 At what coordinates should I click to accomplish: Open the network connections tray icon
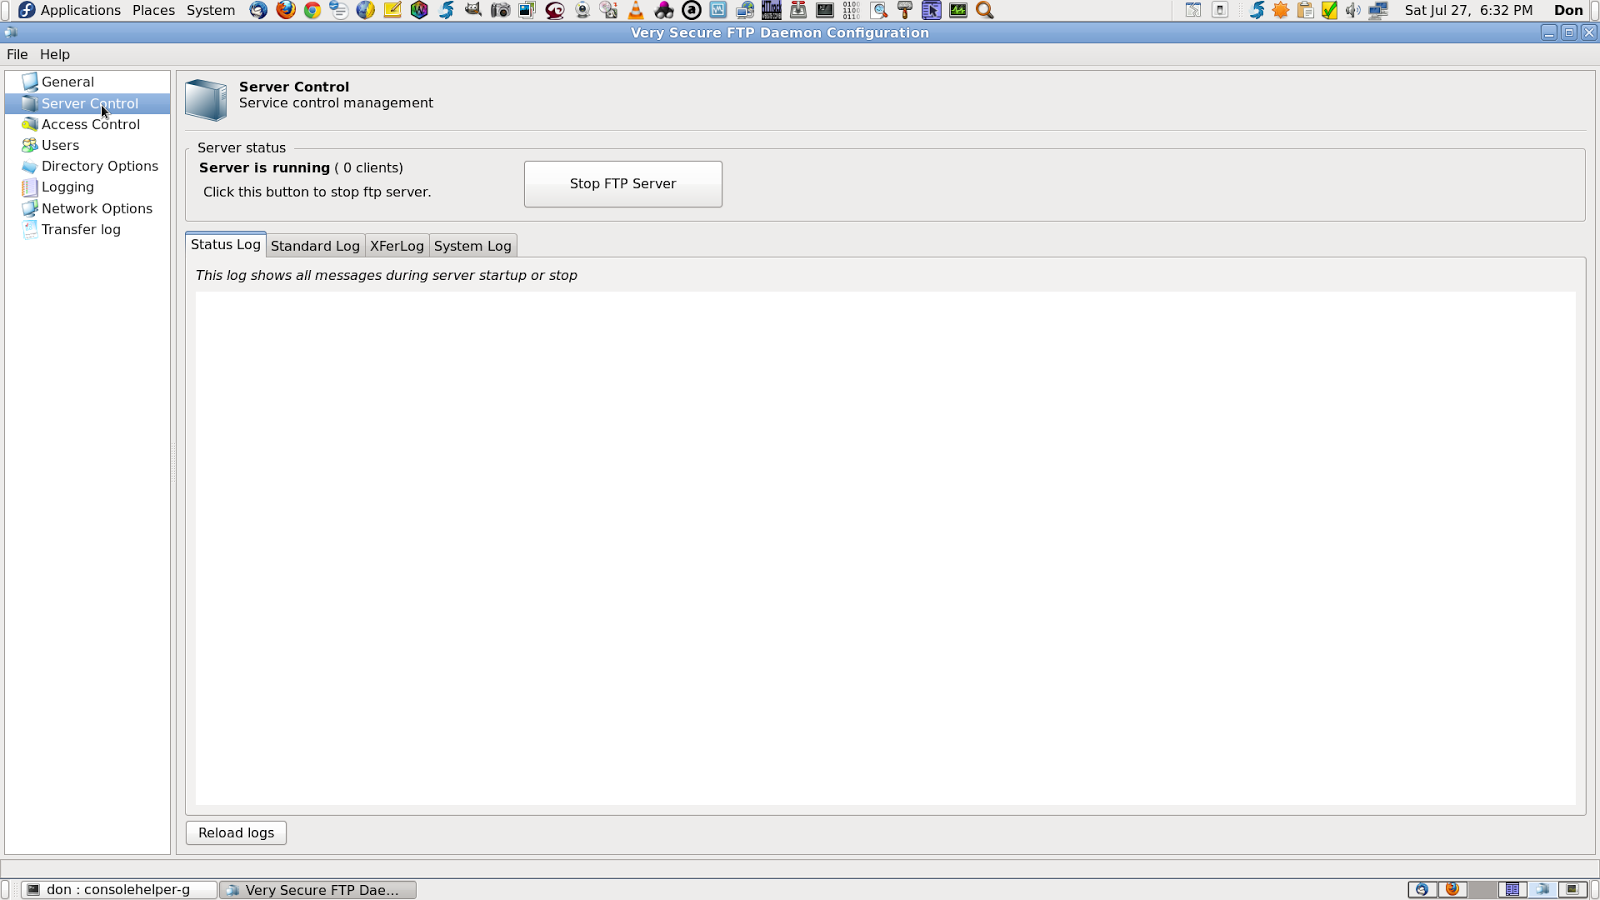click(1378, 10)
